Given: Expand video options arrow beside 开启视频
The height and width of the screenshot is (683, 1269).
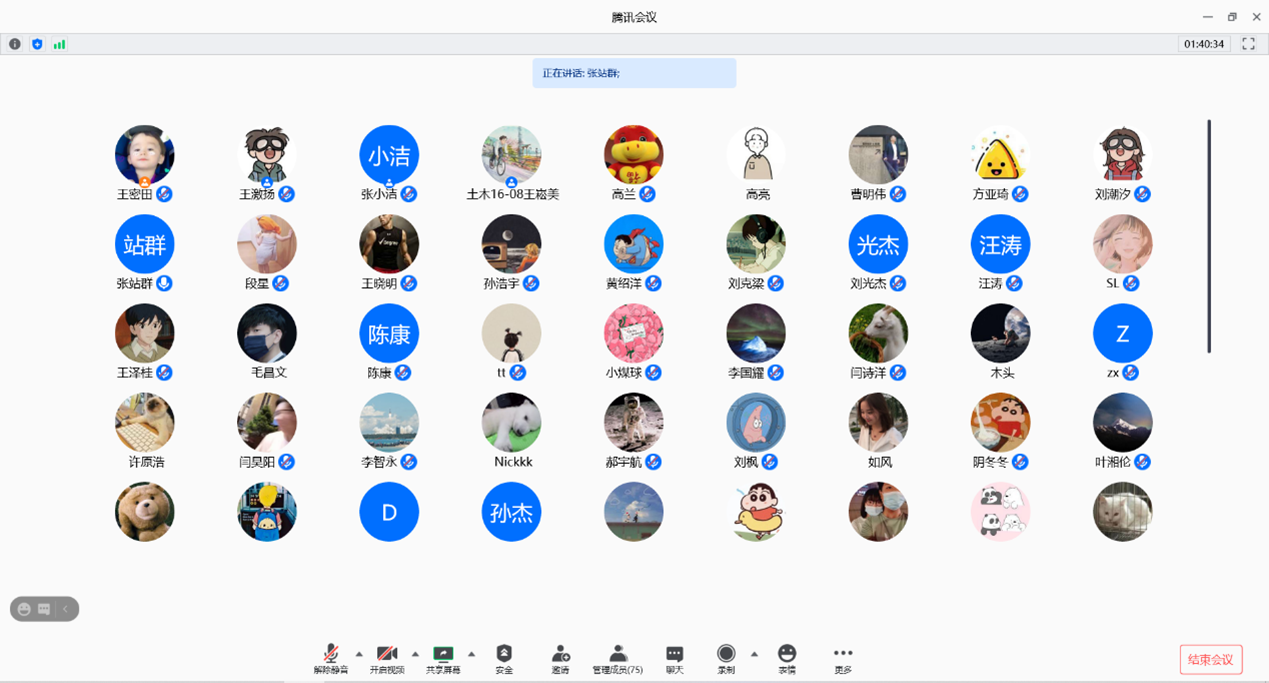Looking at the screenshot, I should point(415,654).
